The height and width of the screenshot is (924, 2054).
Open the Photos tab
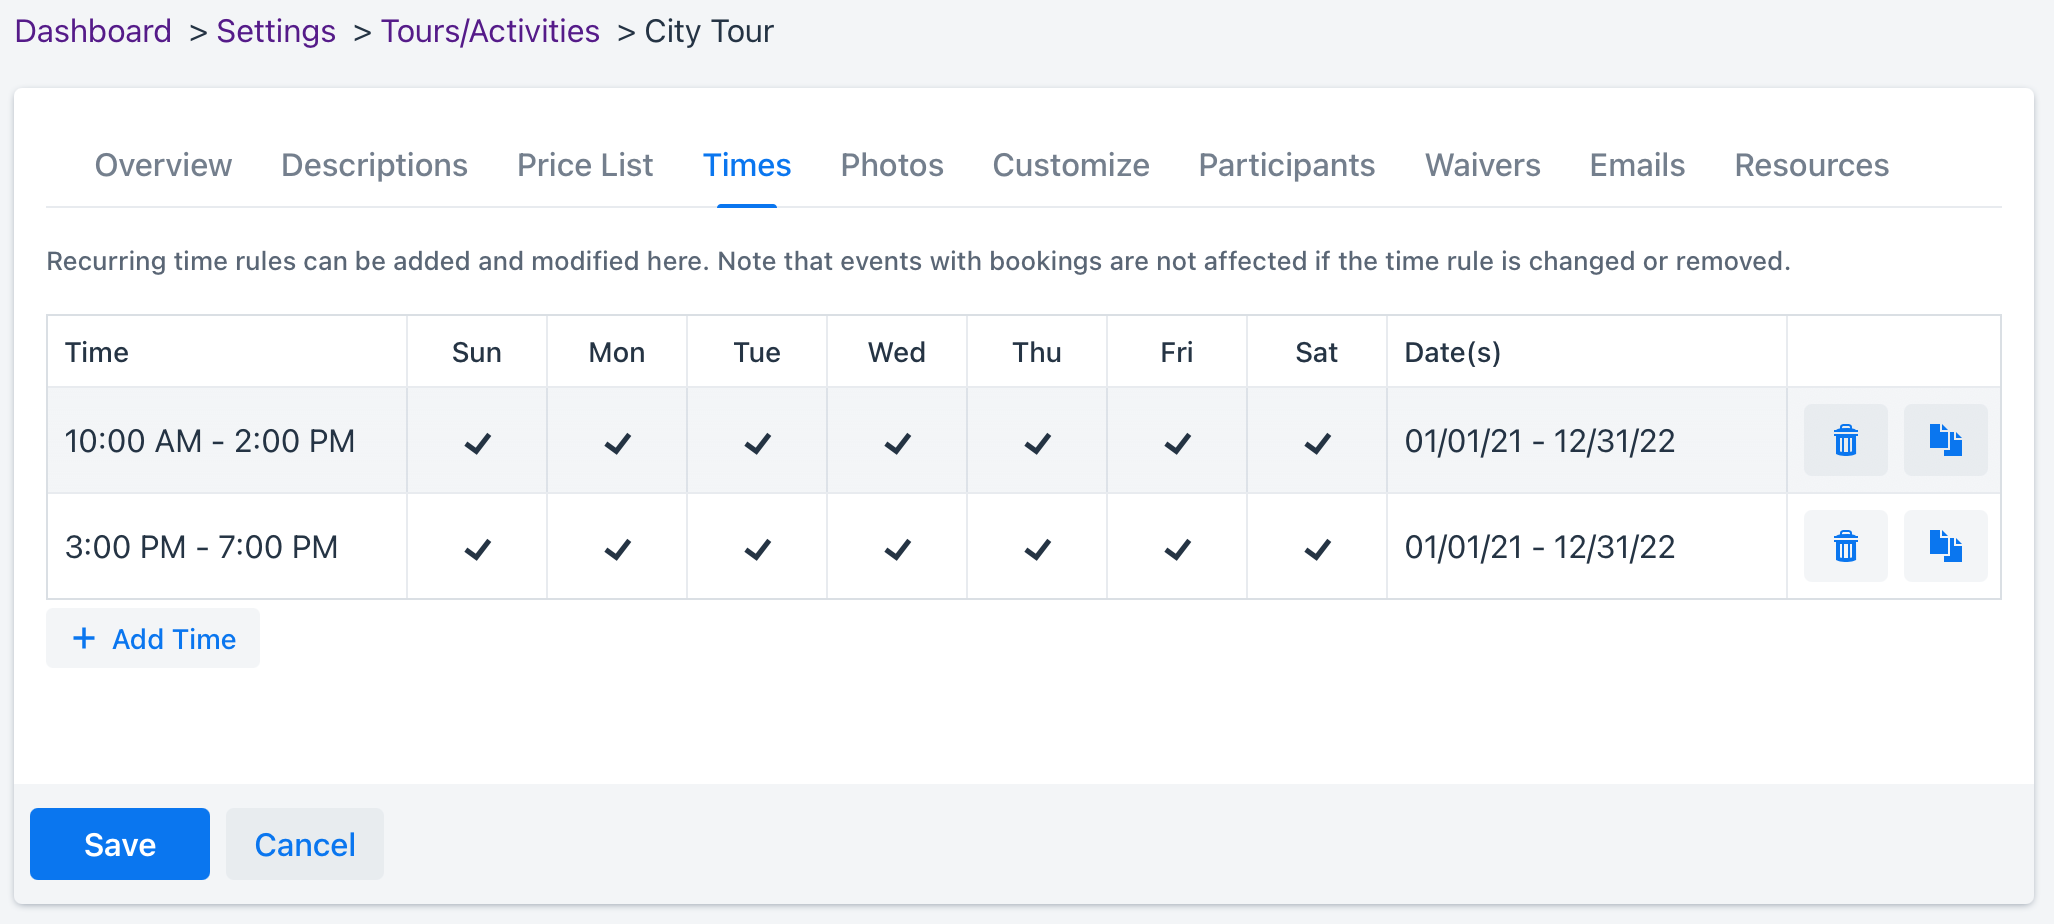(892, 165)
